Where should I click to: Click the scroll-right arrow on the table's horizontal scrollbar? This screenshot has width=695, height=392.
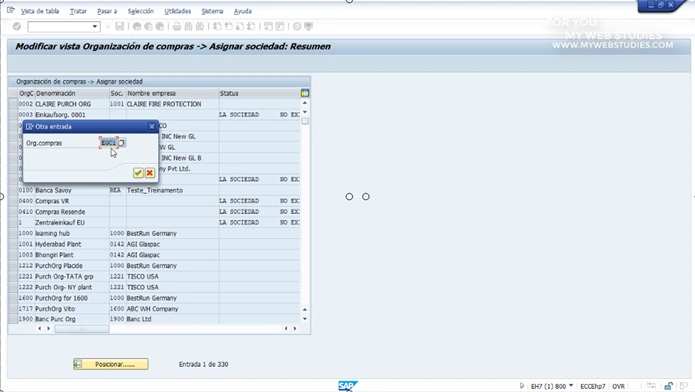pos(295,329)
